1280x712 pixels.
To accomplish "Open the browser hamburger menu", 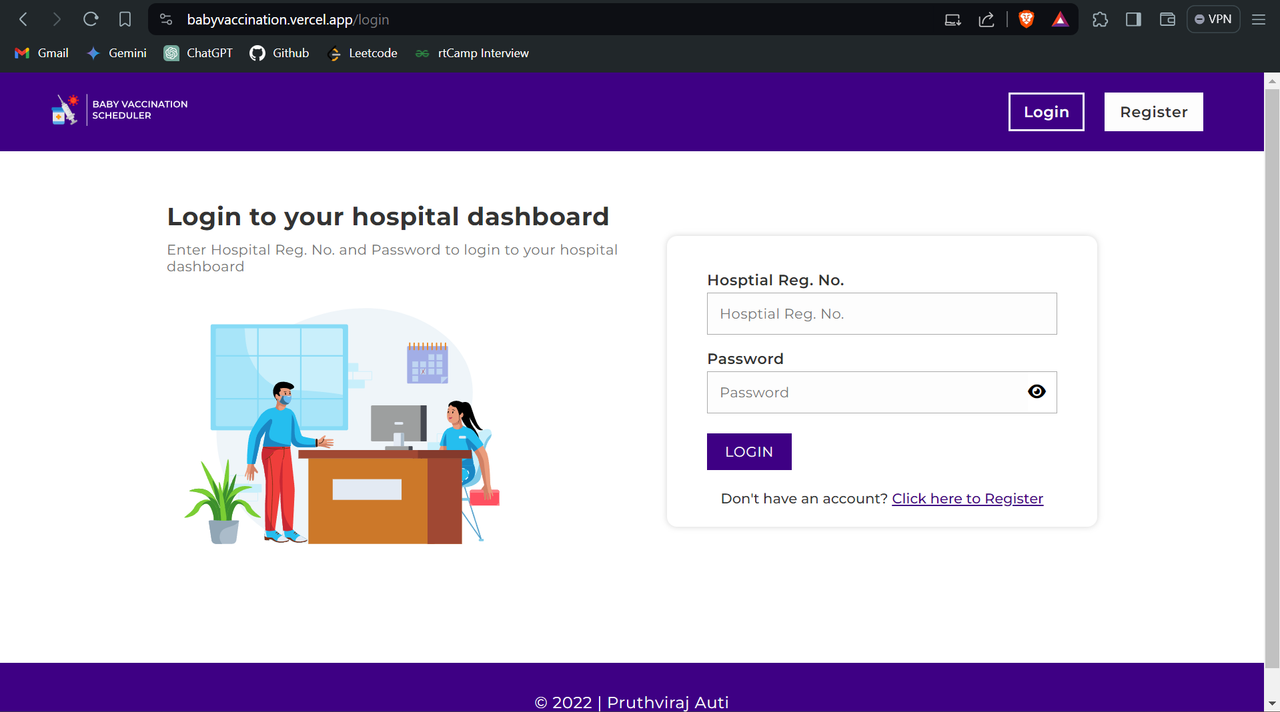I will 1258,19.
